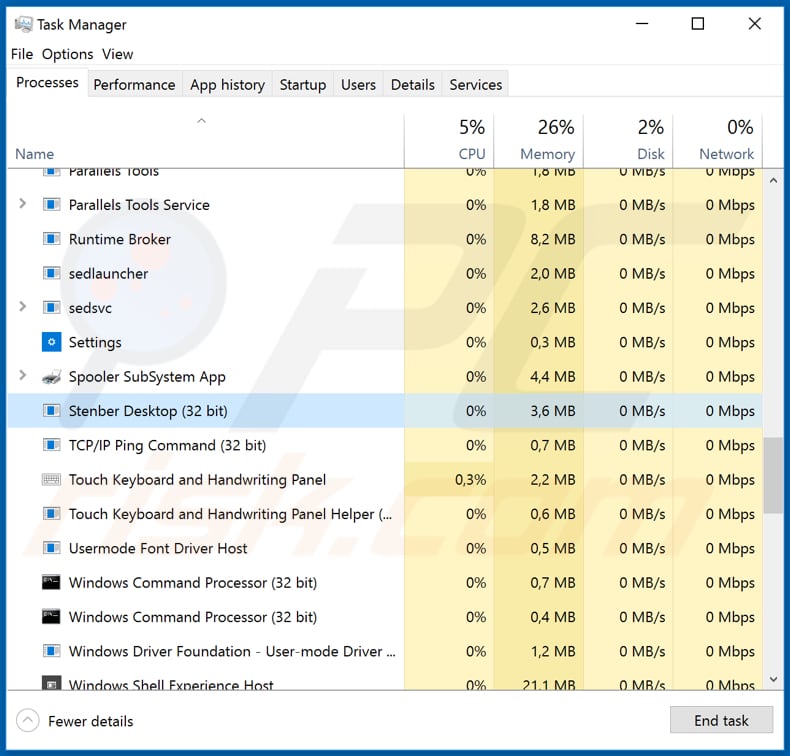
Task: Click the Spooler SubSystem App printer icon
Action: [x=51, y=376]
